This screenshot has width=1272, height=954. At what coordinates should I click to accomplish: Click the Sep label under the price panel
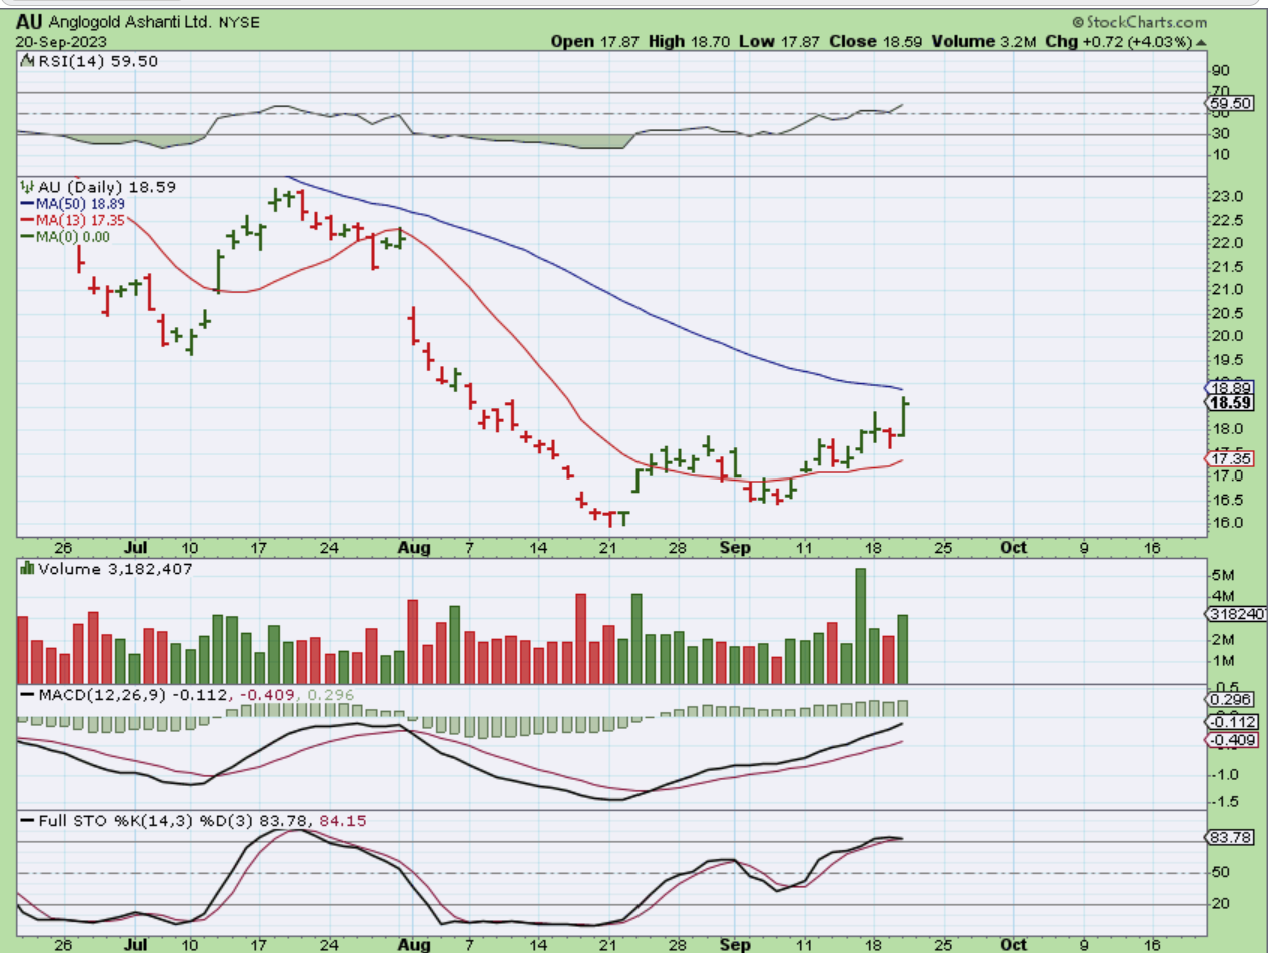tap(735, 548)
